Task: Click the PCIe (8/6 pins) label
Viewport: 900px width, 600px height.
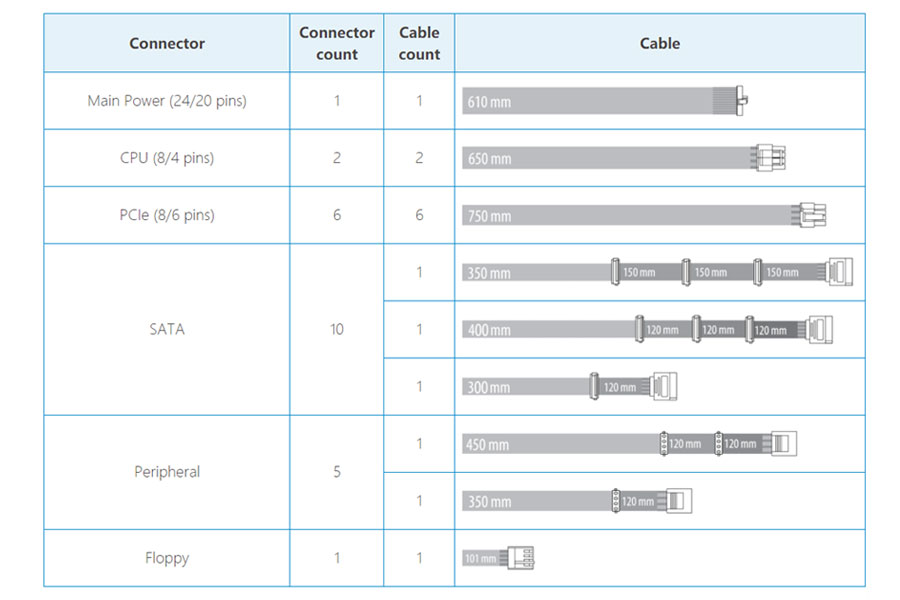Action: click(167, 215)
